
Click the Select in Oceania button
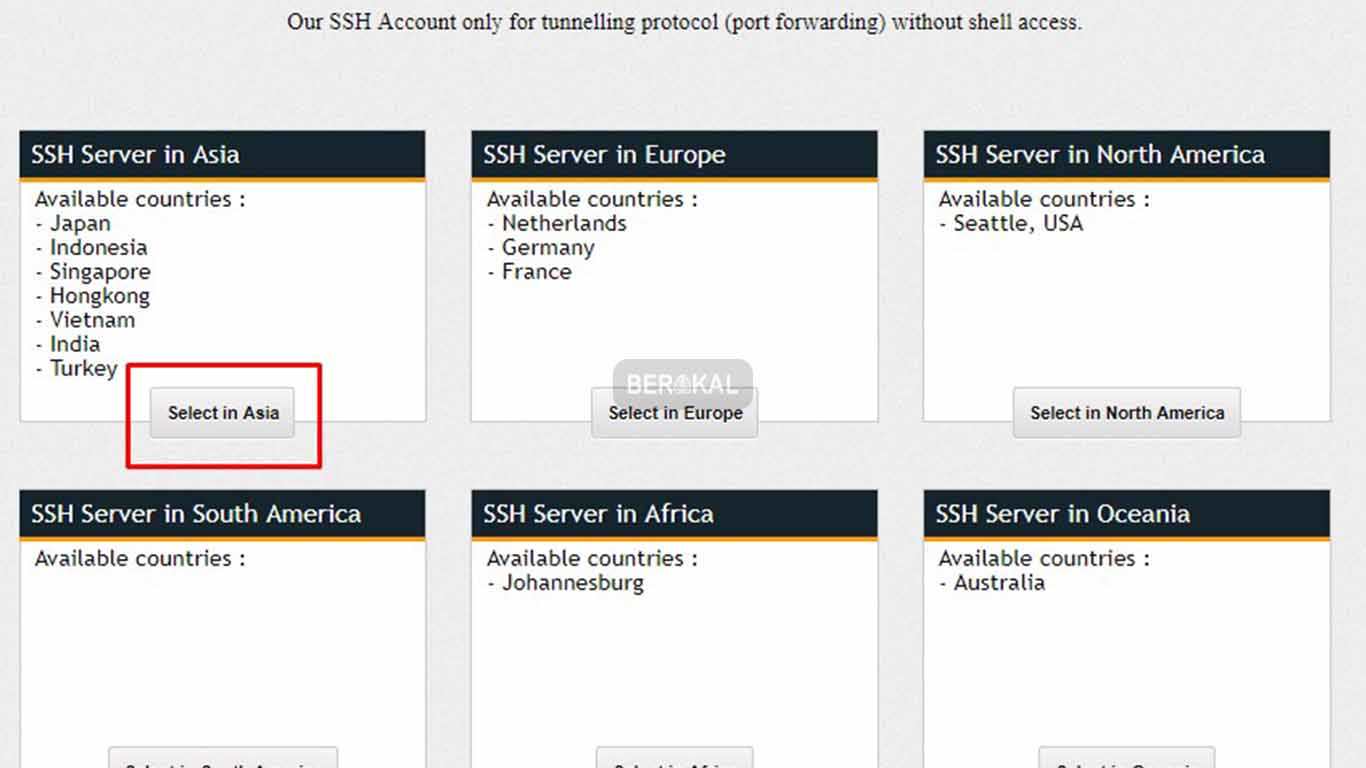(1126, 760)
